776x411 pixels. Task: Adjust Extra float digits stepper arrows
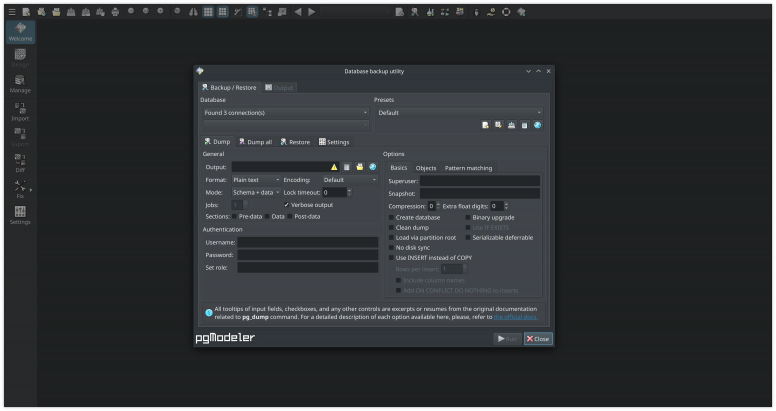(506, 206)
